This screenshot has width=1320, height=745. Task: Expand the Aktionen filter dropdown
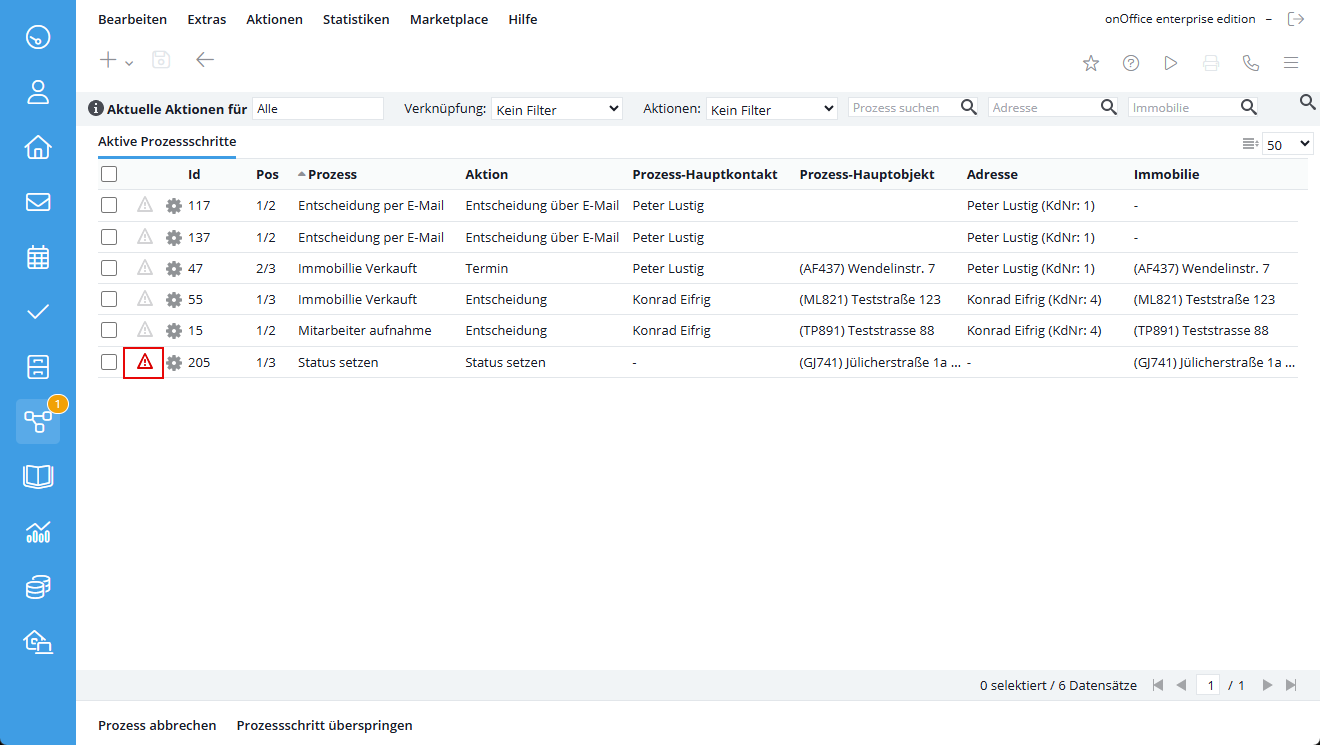(x=771, y=109)
